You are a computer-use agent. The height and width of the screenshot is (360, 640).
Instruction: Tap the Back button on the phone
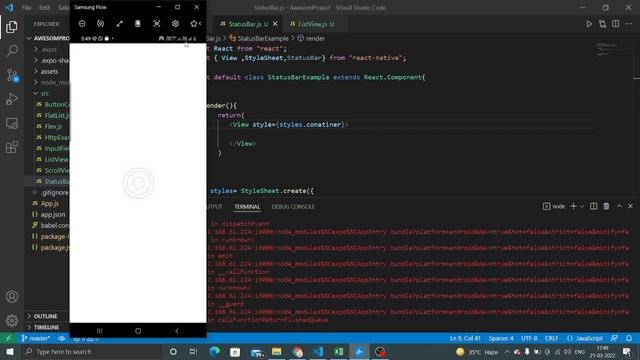tap(176, 331)
